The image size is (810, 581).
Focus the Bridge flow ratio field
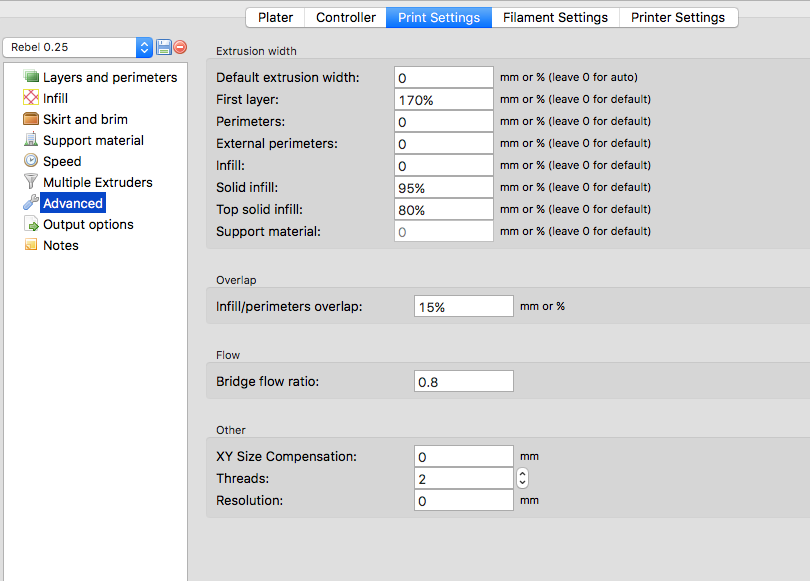click(x=463, y=381)
